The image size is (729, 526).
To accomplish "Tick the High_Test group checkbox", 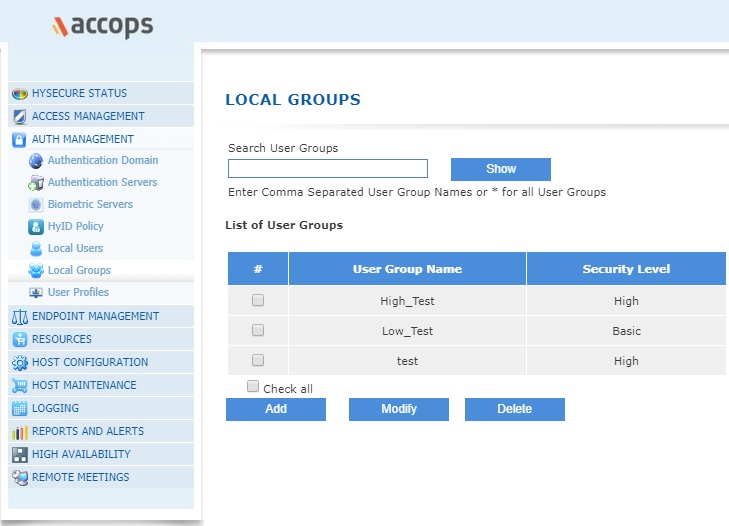I will tap(258, 300).
